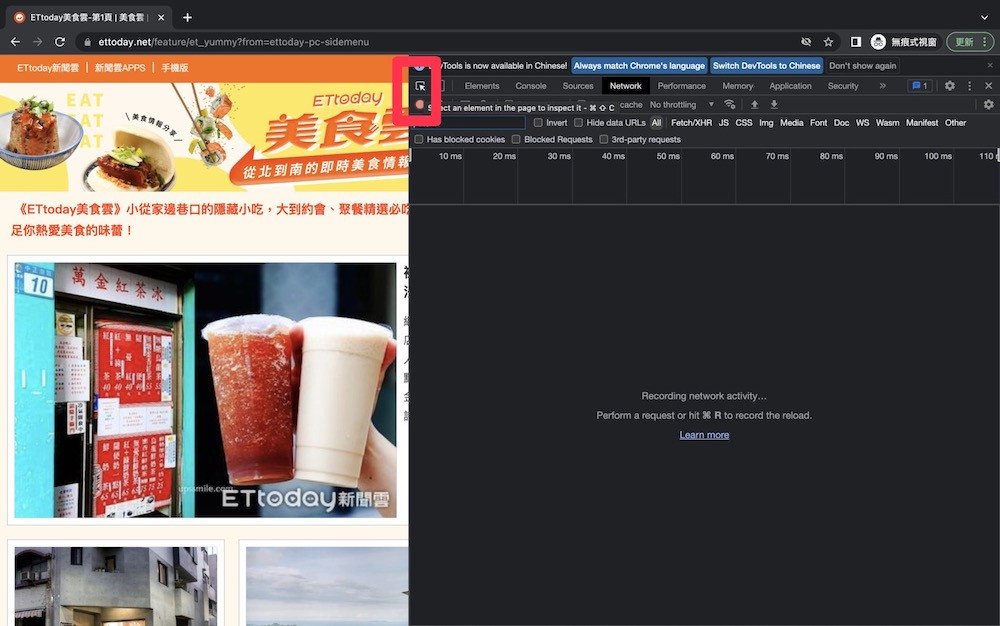The height and width of the screenshot is (626, 1000).
Task: Switch to the Elements tab
Action: (x=482, y=85)
